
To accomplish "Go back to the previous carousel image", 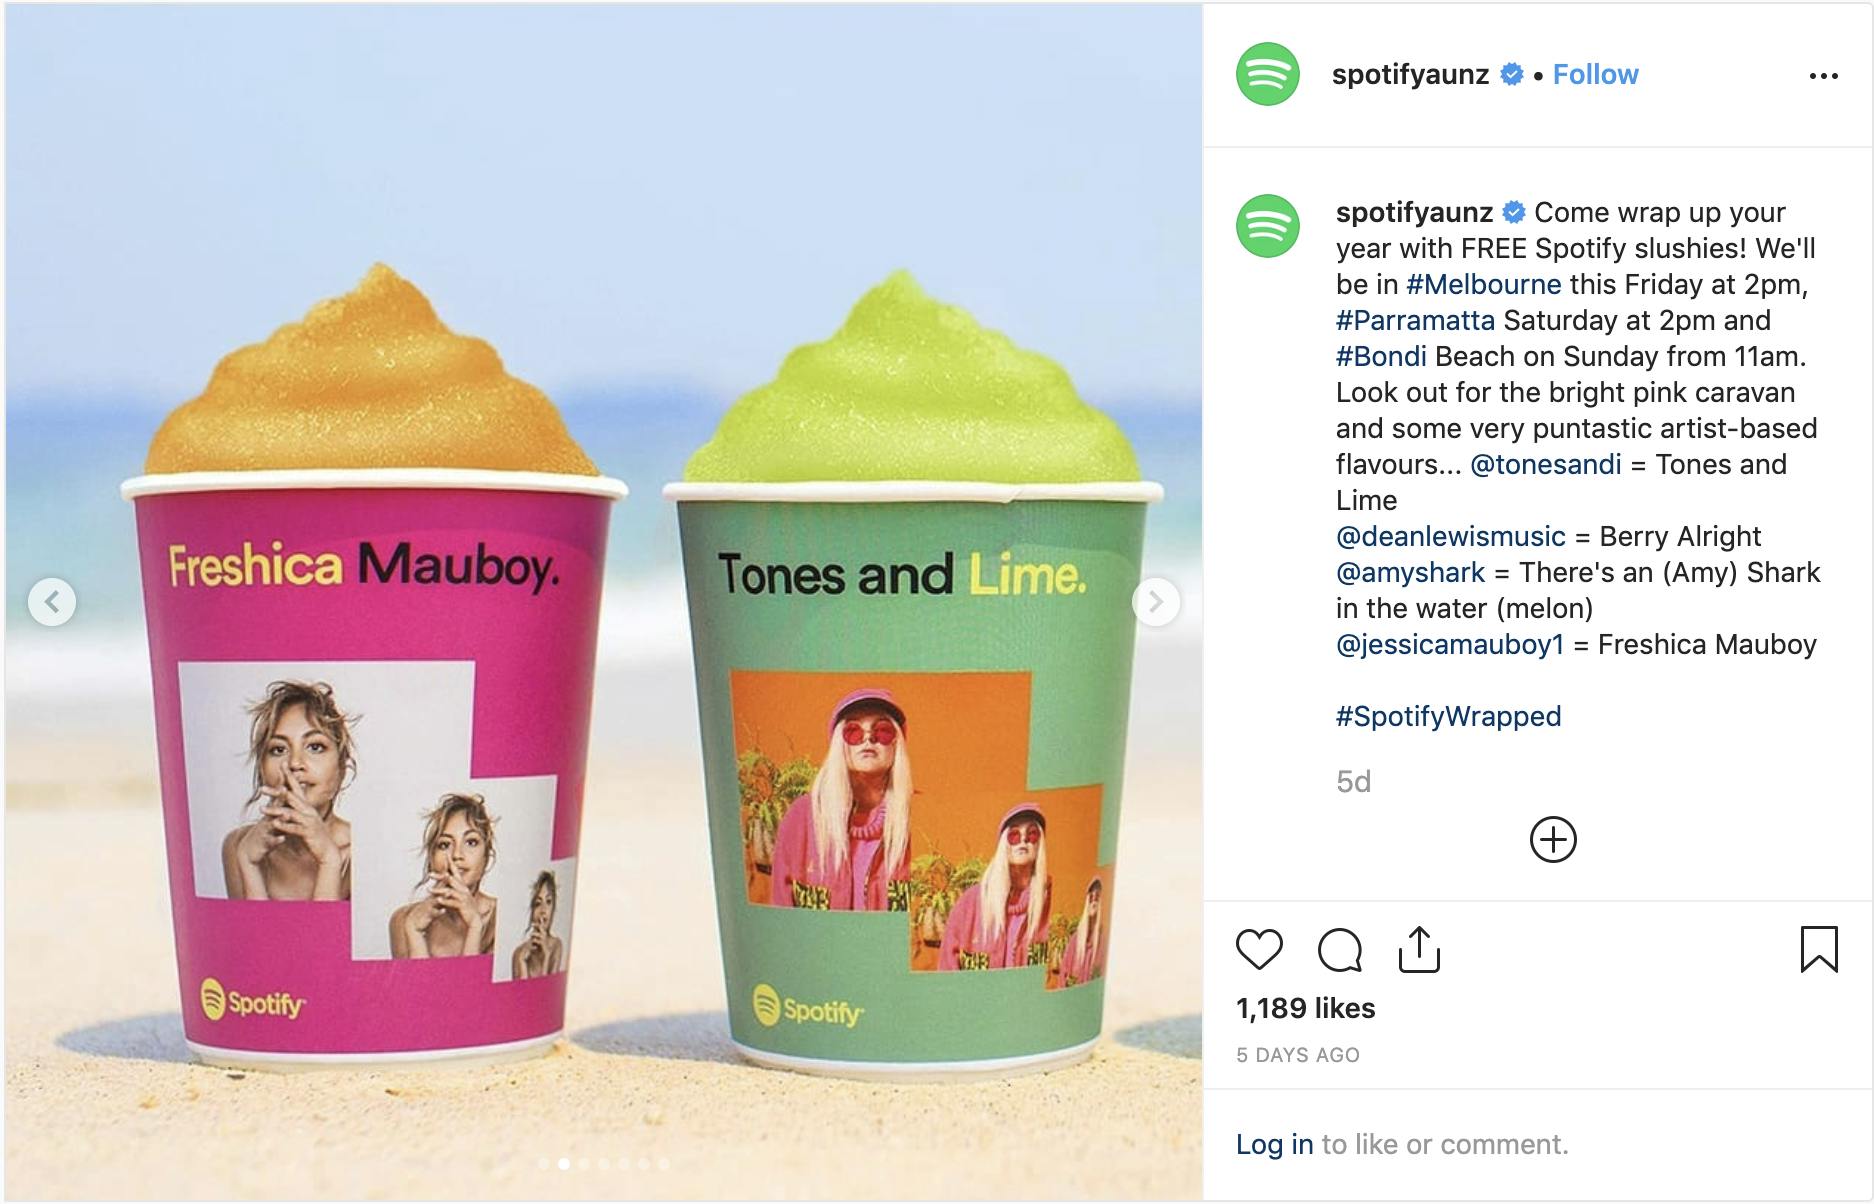I will (x=52, y=602).
